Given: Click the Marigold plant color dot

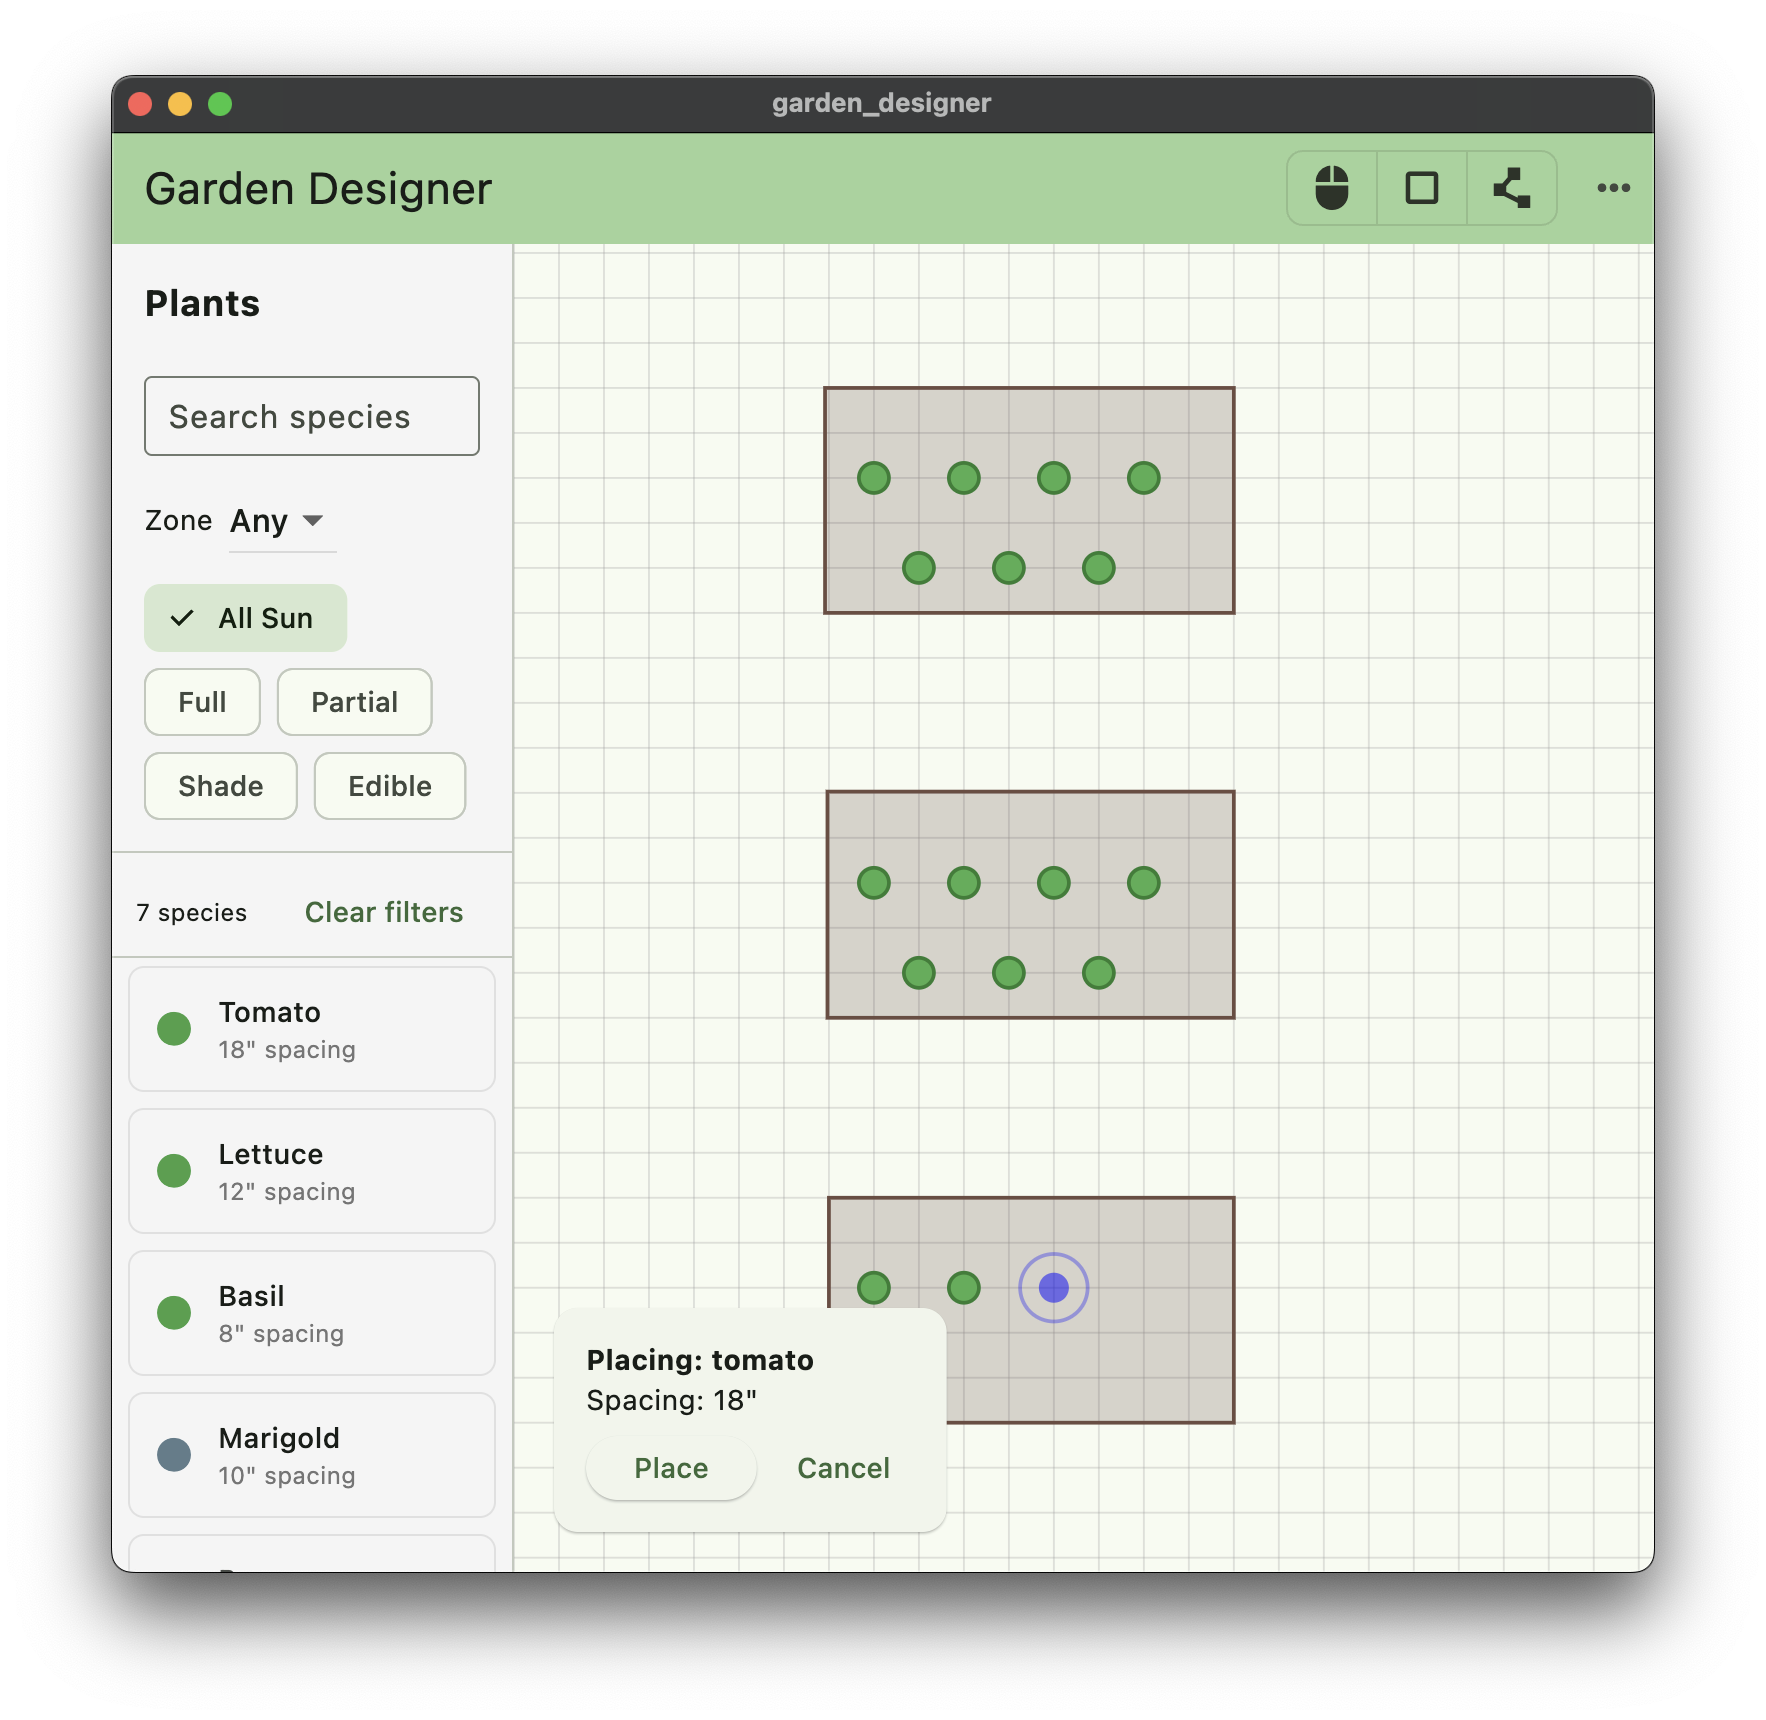Looking at the screenshot, I should click(174, 1454).
